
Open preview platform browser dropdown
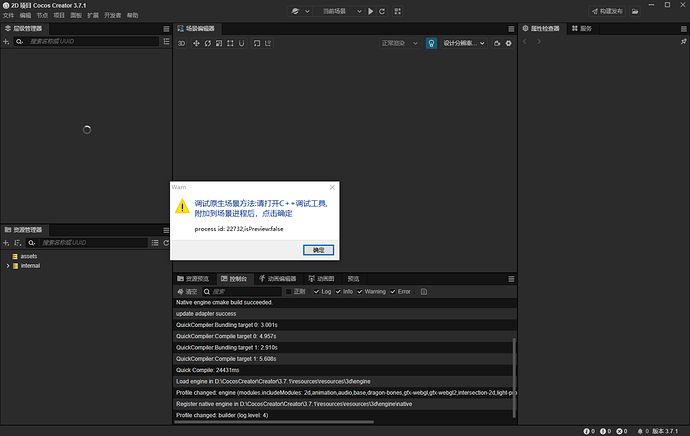pyautogui.click(x=300, y=11)
